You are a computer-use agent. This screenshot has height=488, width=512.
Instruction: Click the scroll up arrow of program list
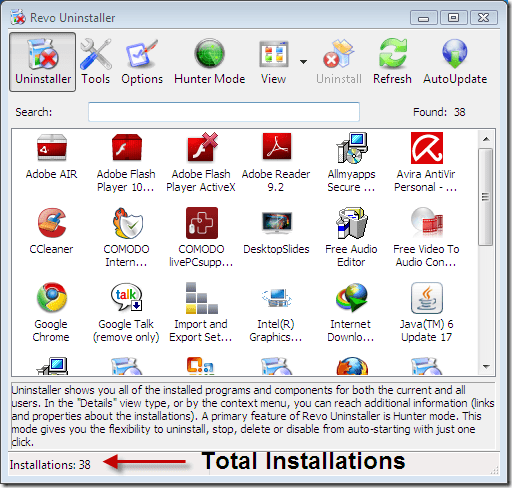pos(486,139)
